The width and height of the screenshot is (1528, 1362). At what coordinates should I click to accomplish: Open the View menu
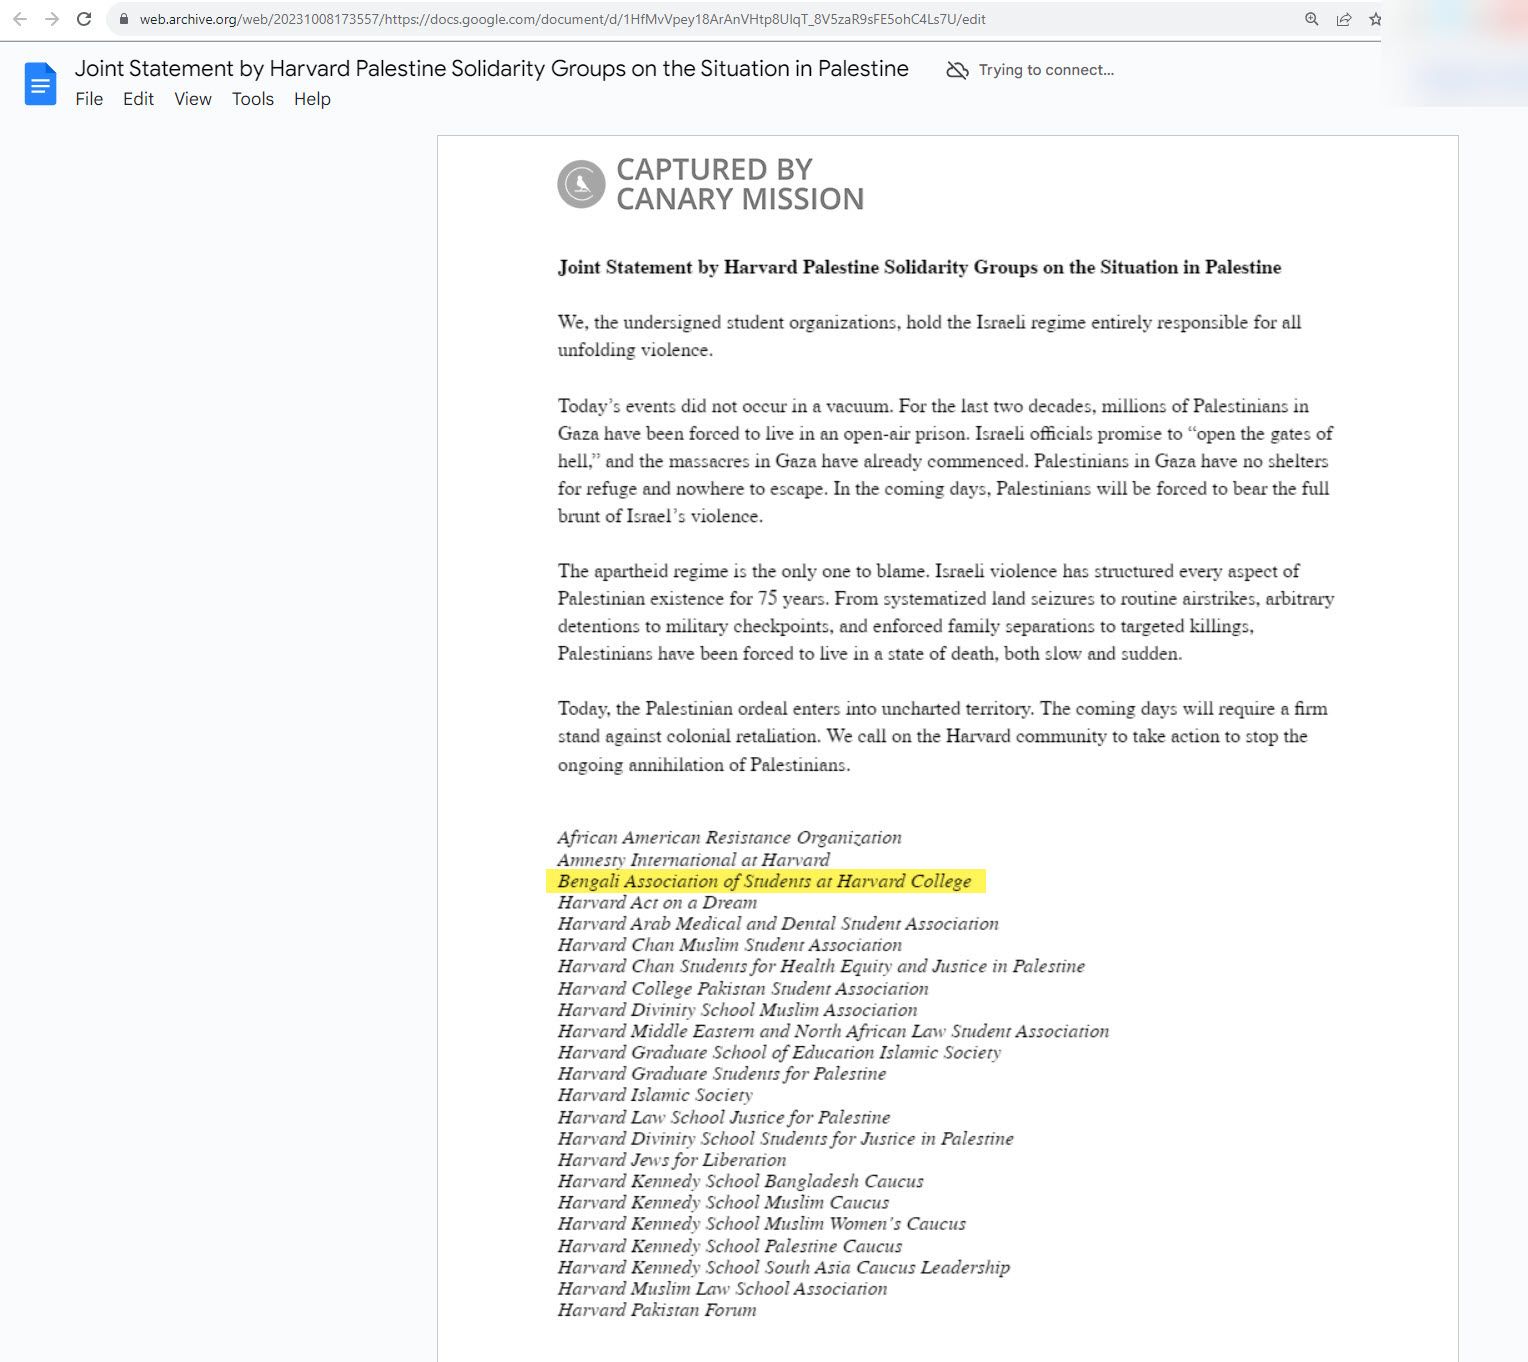pyautogui.click(x=193, y=99)
